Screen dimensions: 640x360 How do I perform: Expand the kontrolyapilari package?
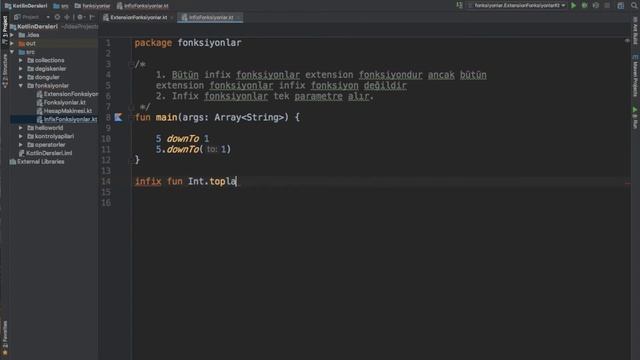coord(21,136)
